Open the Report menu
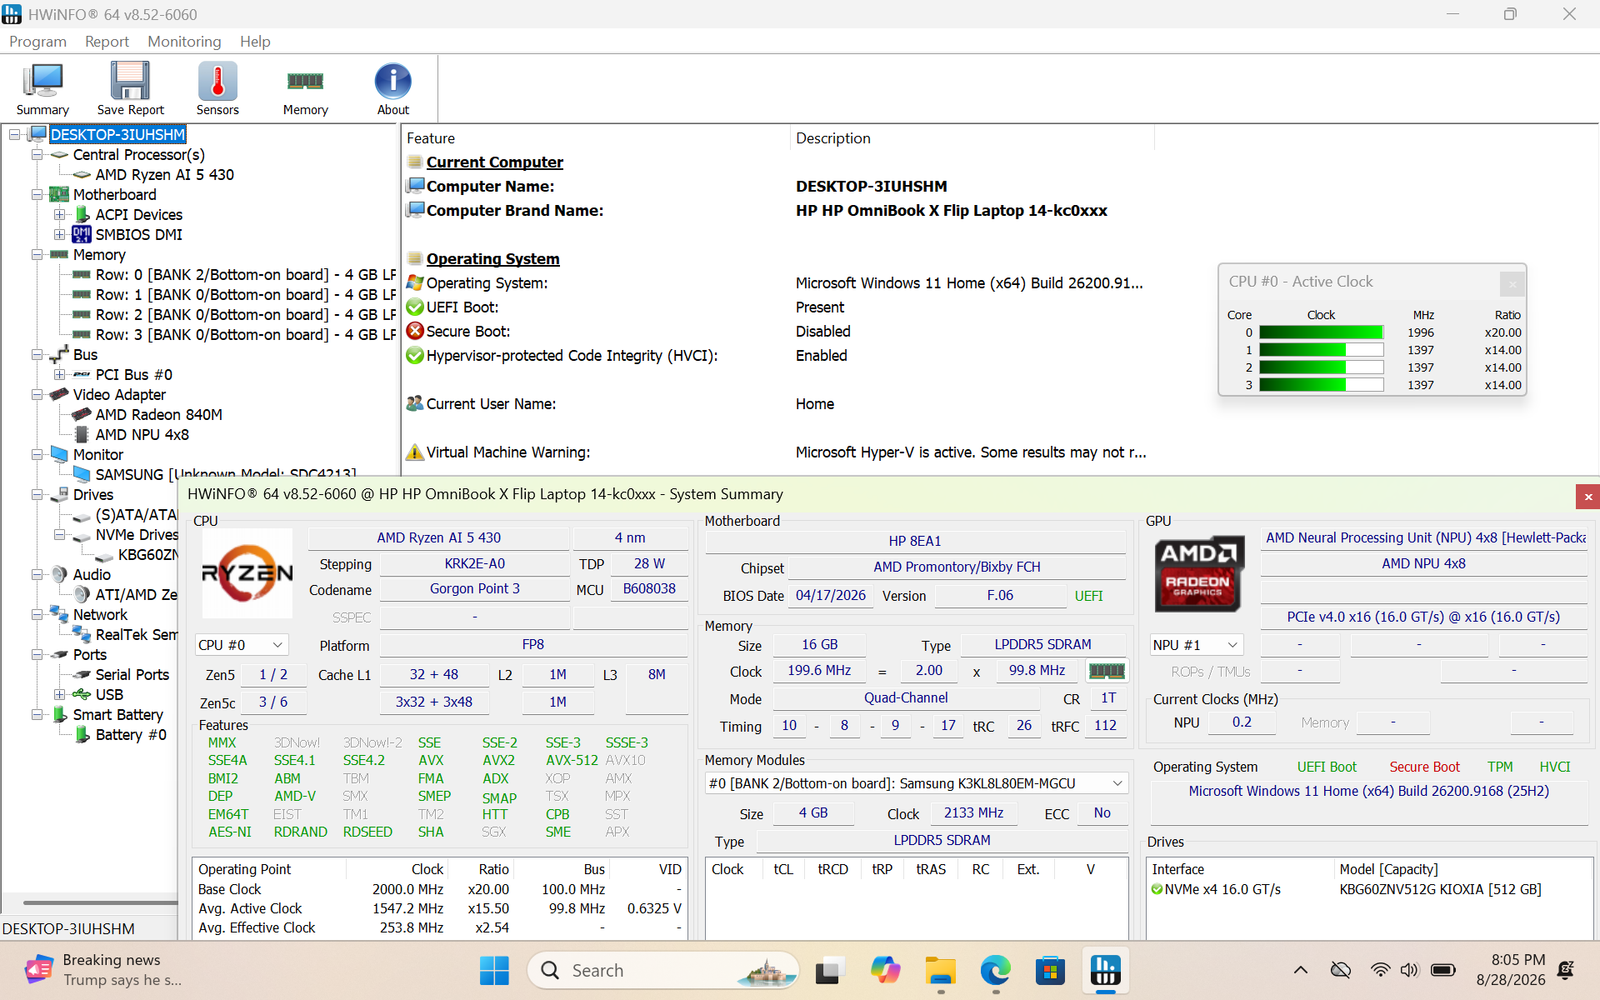1600x1000 pixels. point(107,41)
